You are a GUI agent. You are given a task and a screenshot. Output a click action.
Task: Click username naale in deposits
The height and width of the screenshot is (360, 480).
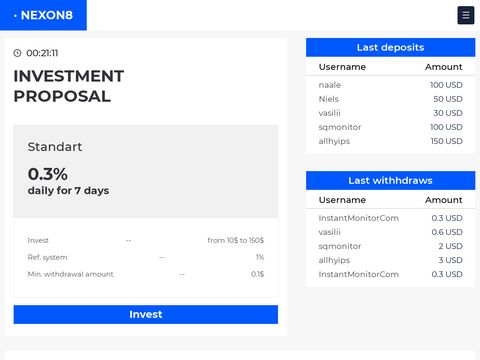click(330, 85)
